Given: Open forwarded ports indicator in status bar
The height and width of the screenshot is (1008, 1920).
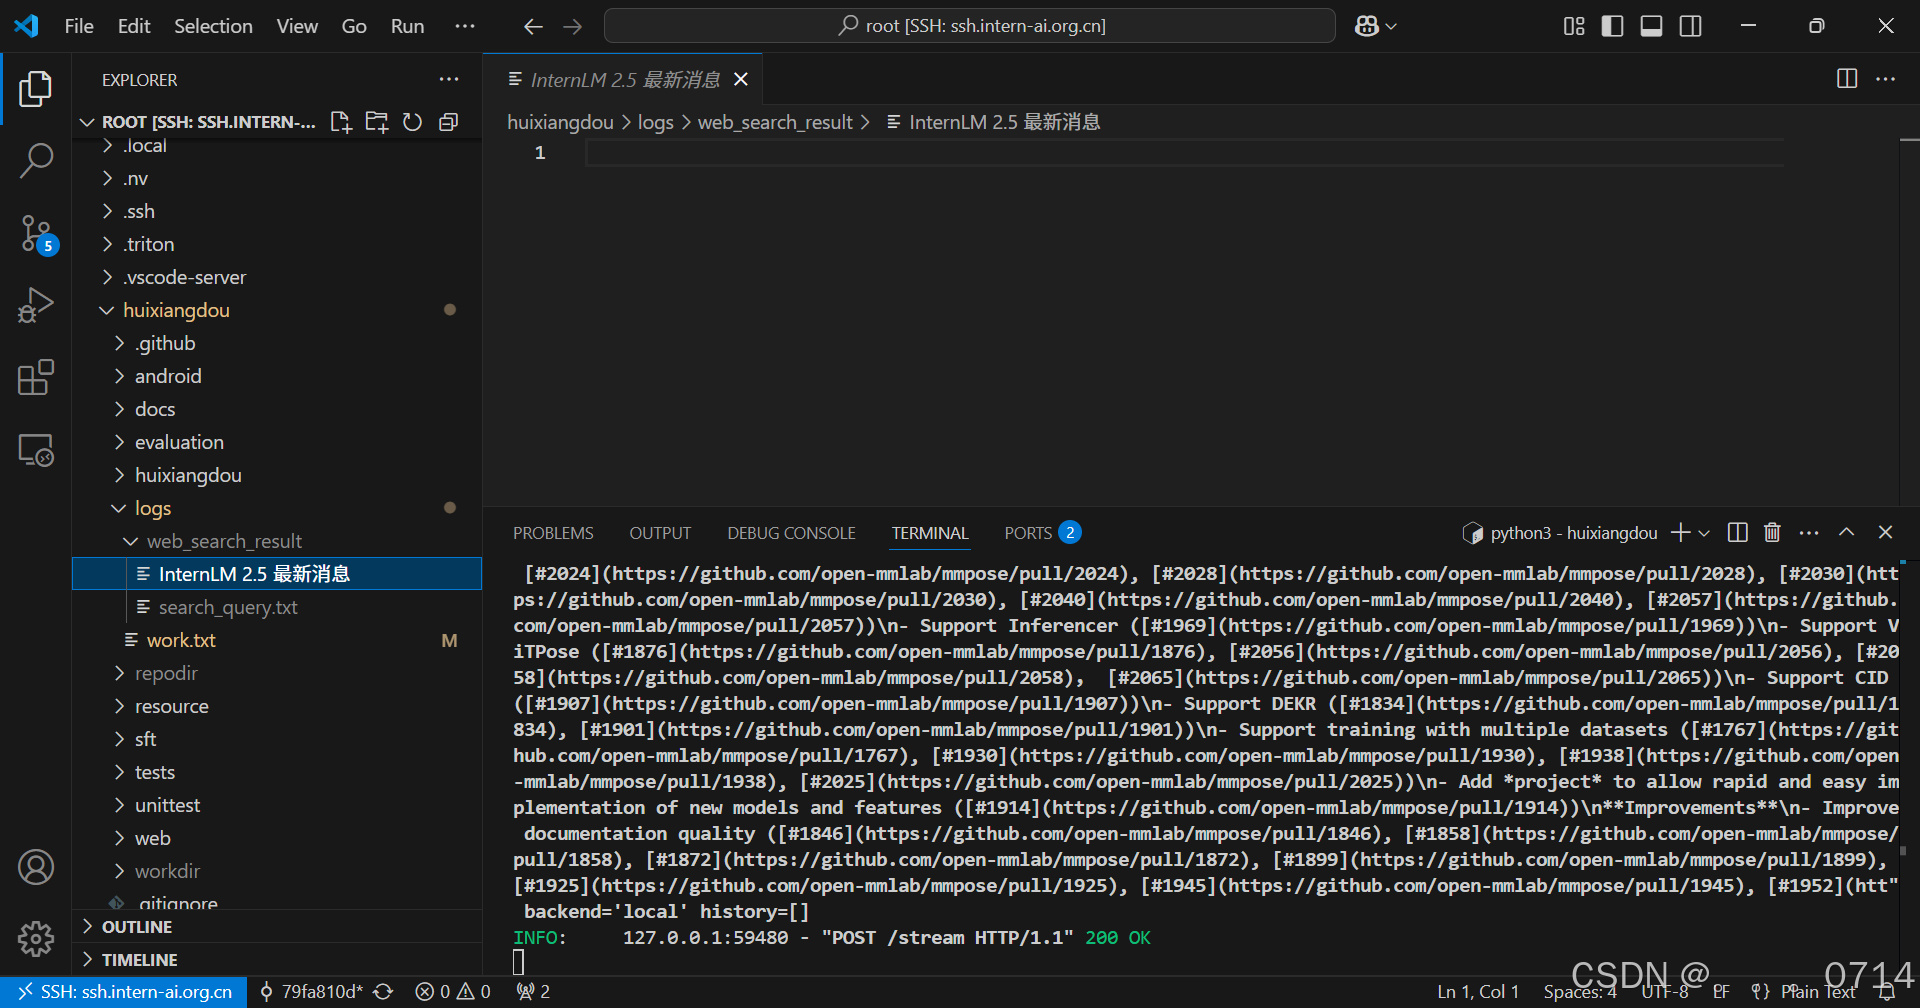Looking at the screenshot, I should click(533, 992).
